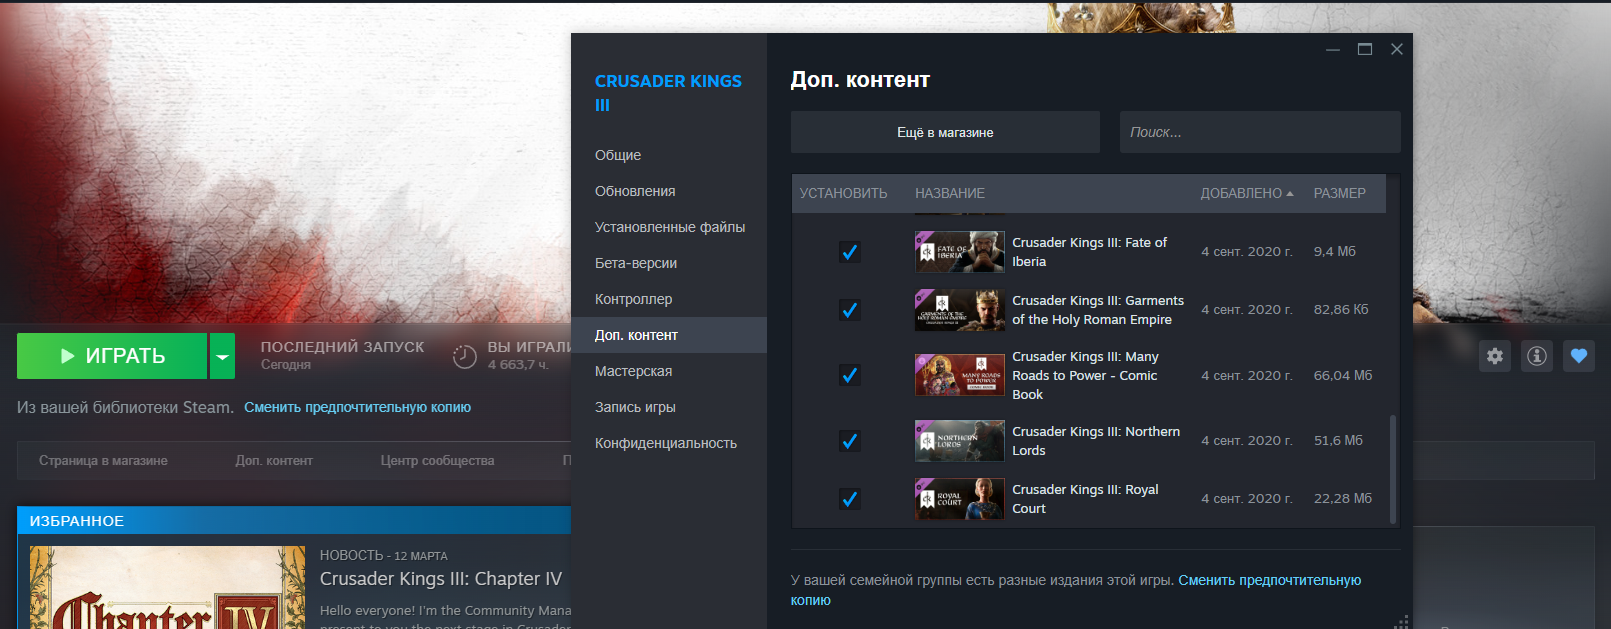Screen dimensions: 1611x629
Task: Open Общие settings section
Action: [669, 155]
